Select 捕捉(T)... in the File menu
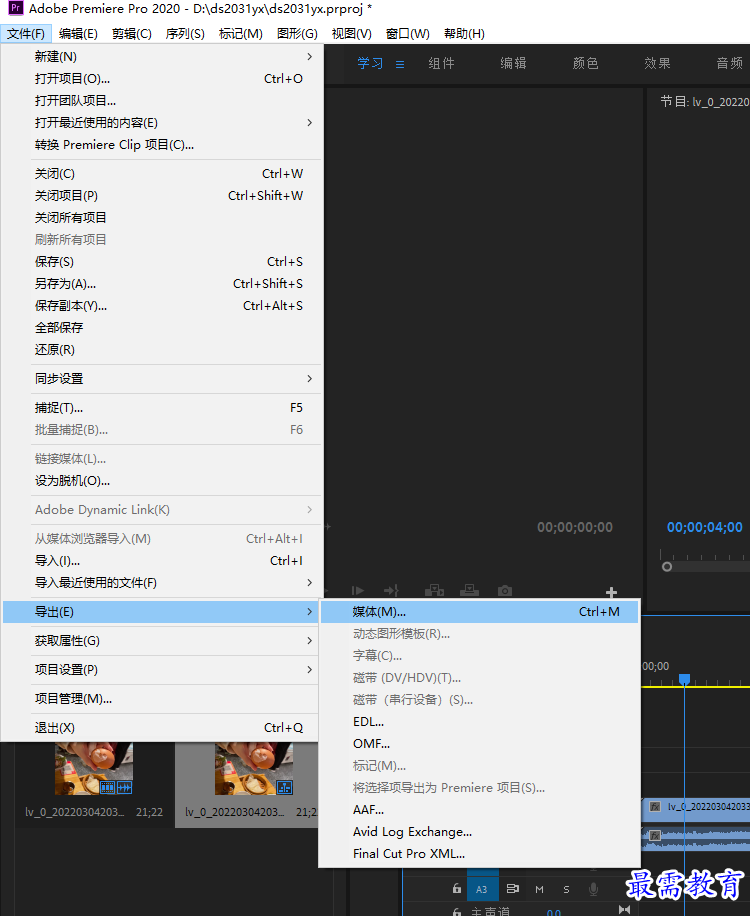750x916 pixels. click(x=162, y=408)
